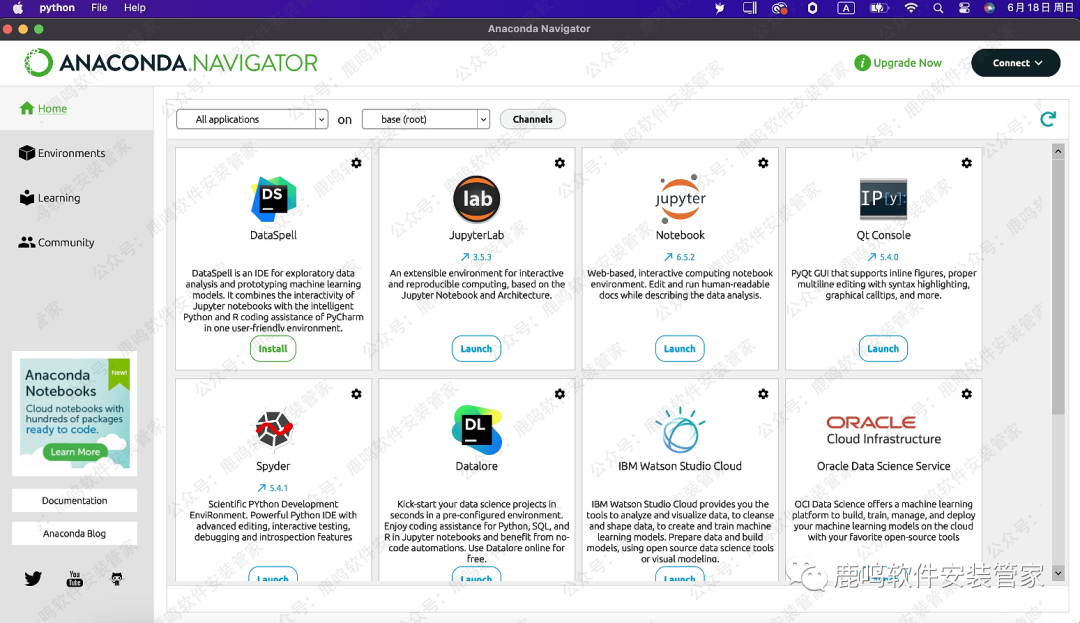1080x623 pixels.
Task: Open the Connect dropdown button
Action: pos(1016,63)
